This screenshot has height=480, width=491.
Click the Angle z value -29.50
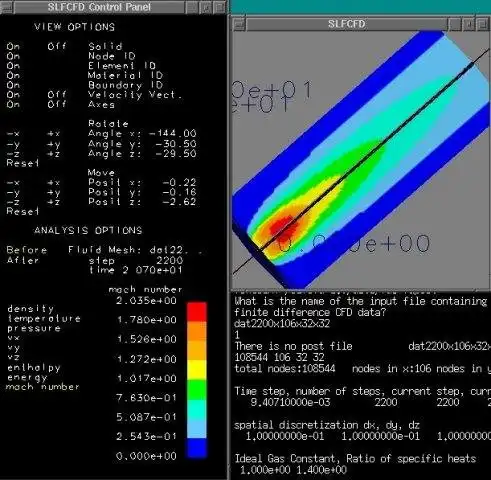[176, 154]
